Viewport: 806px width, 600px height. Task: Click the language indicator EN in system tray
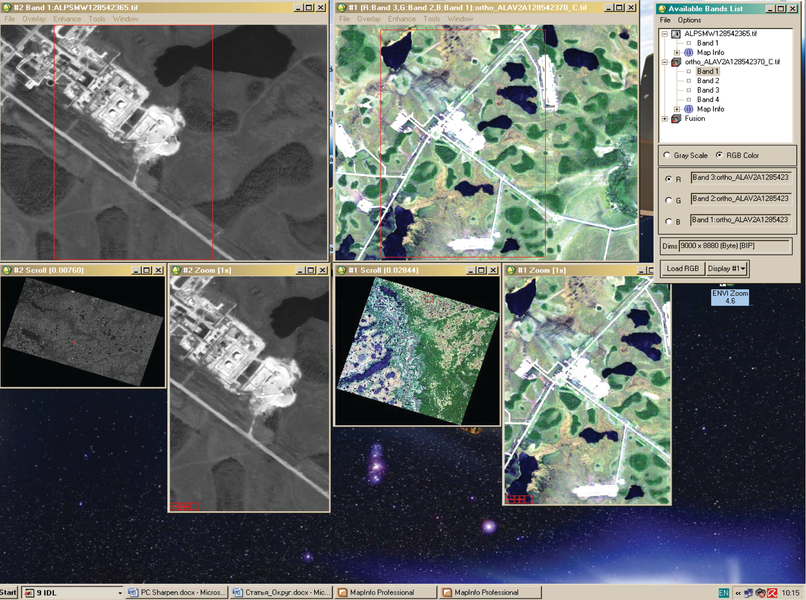(x=722, y=592)
